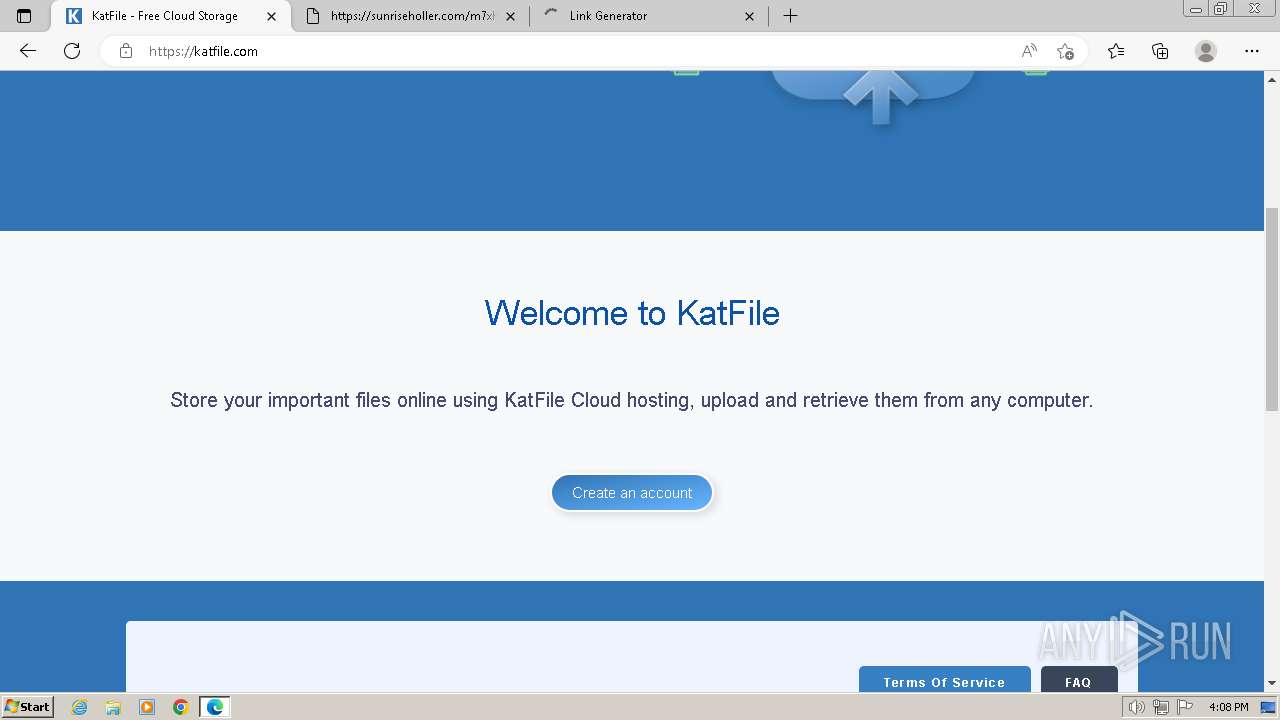Viewport: 1280px width, 720px height.
Task: Open the Terms Of Service page
Action: 944,681
